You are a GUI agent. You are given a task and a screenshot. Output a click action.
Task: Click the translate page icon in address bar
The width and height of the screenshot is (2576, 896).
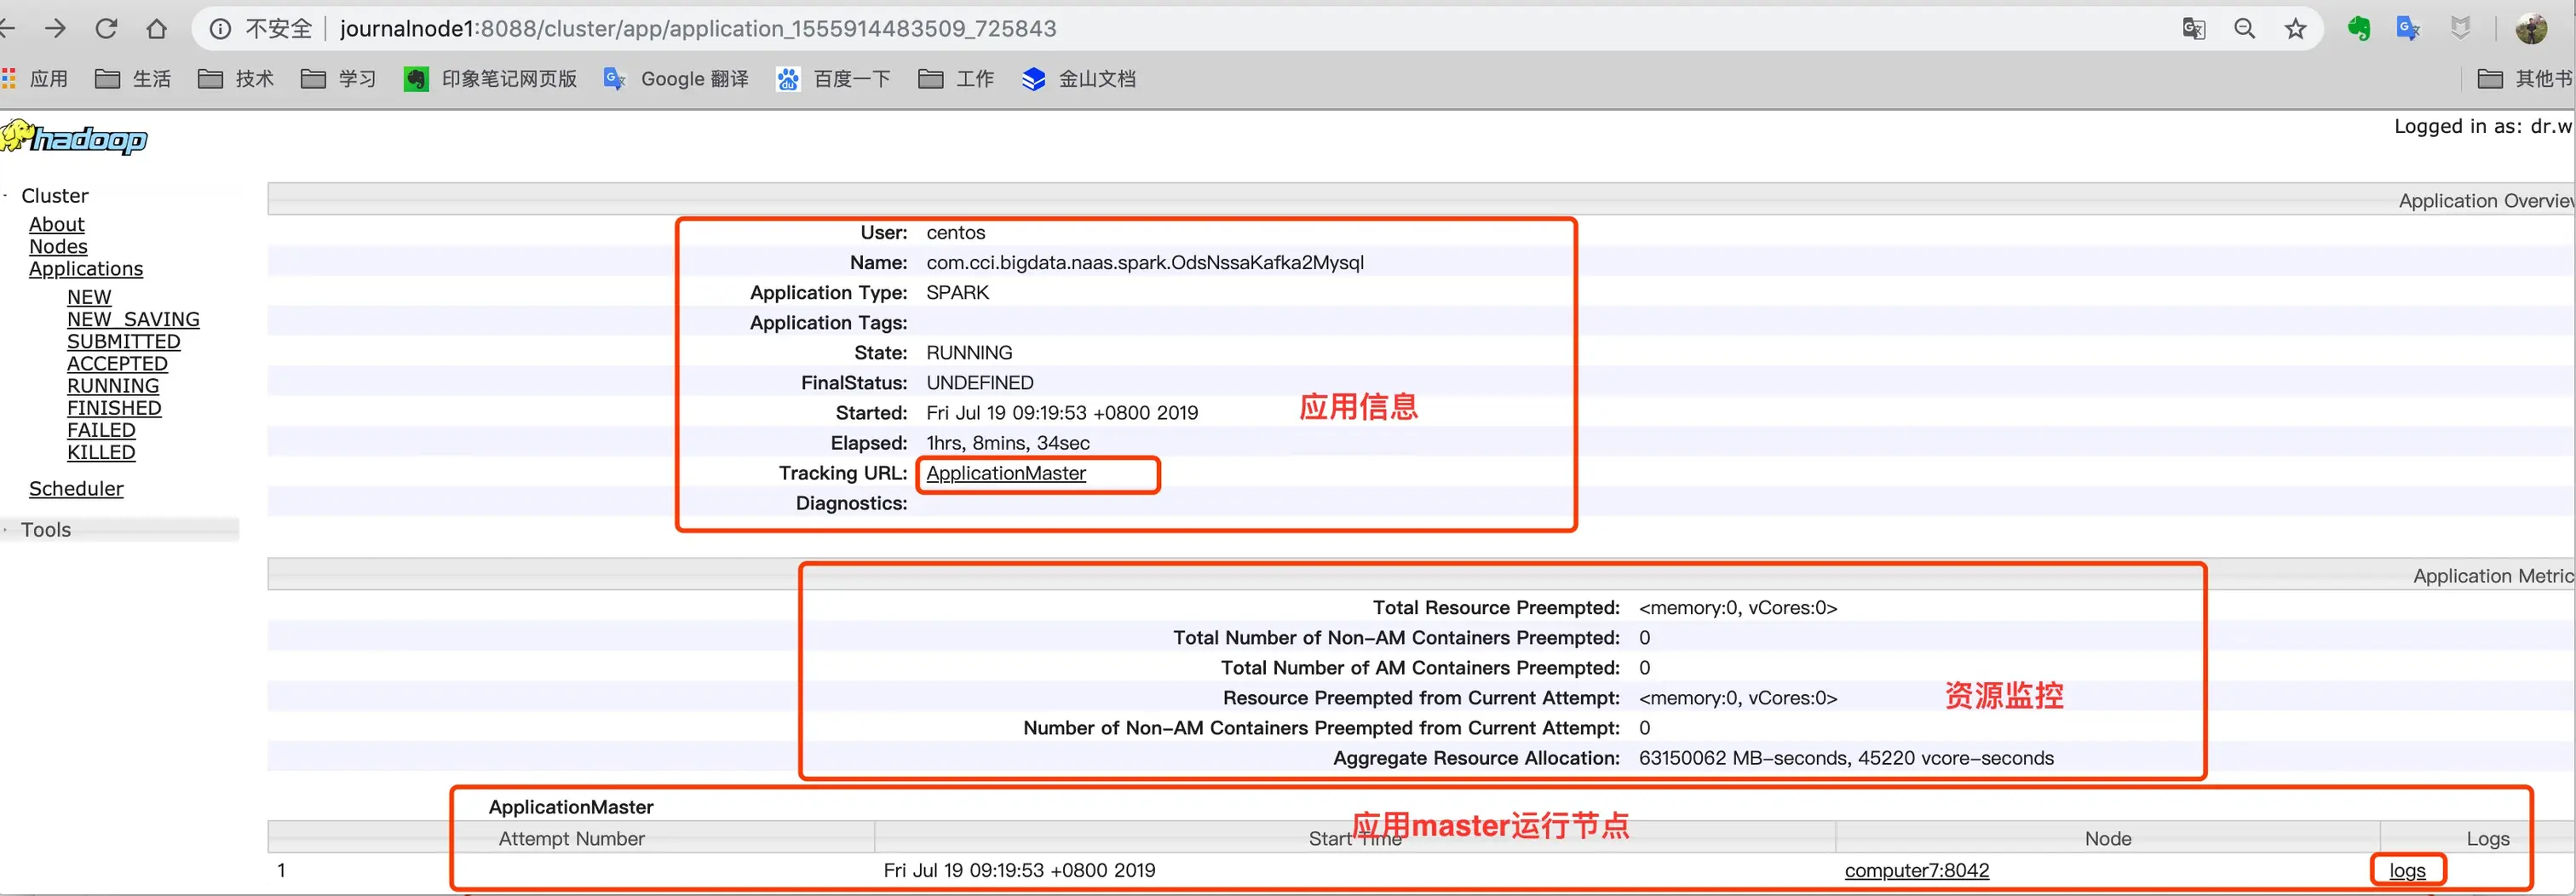2193,29
